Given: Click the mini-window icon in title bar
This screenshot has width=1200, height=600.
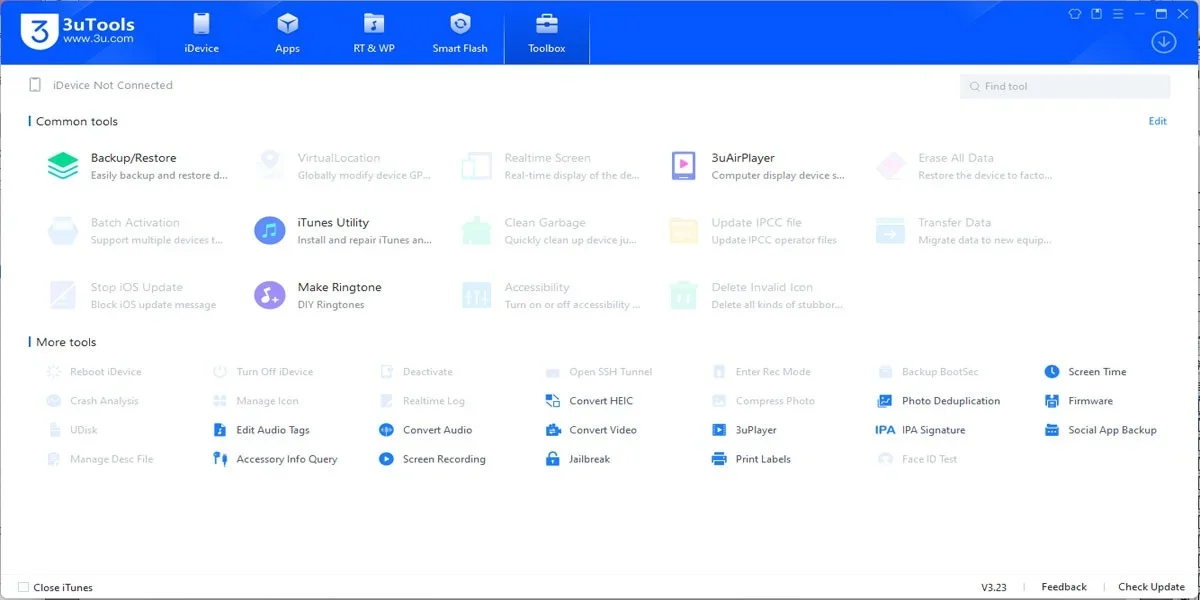Looking at the screenshot, I should [x=1097, y=14].
